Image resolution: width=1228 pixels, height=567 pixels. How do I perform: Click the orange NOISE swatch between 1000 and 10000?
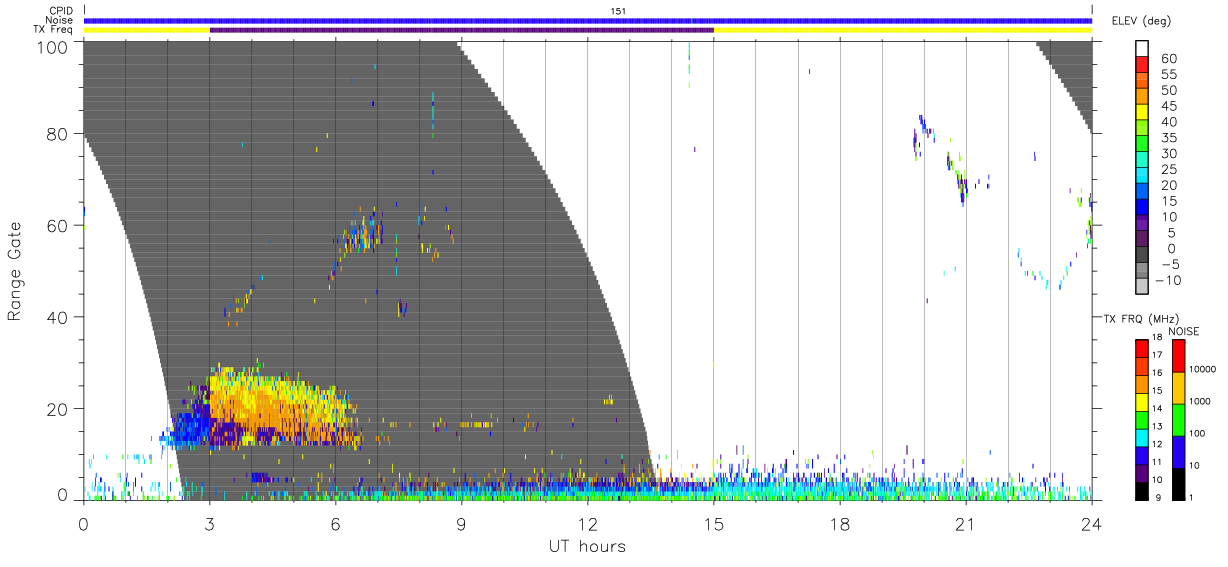pyautogui.click(x=1179, y=387)
